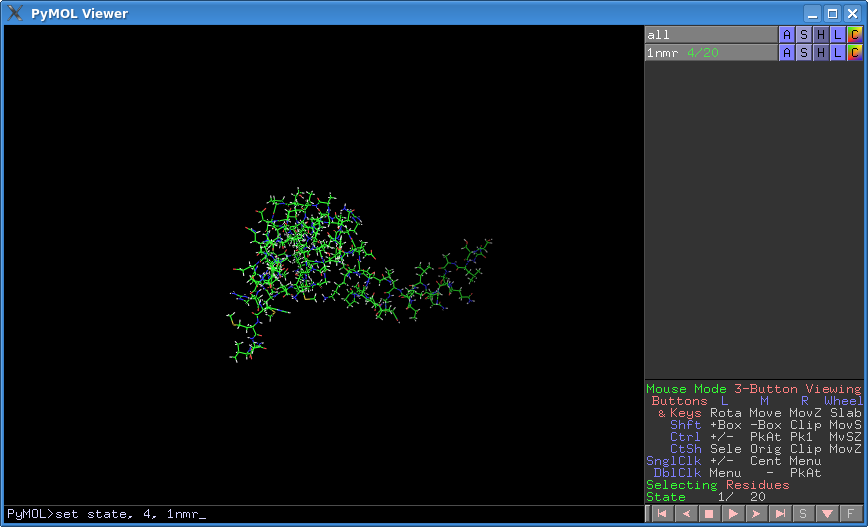Rewind to the first state
The image size is (868, 527).
(x=661, y=514)
